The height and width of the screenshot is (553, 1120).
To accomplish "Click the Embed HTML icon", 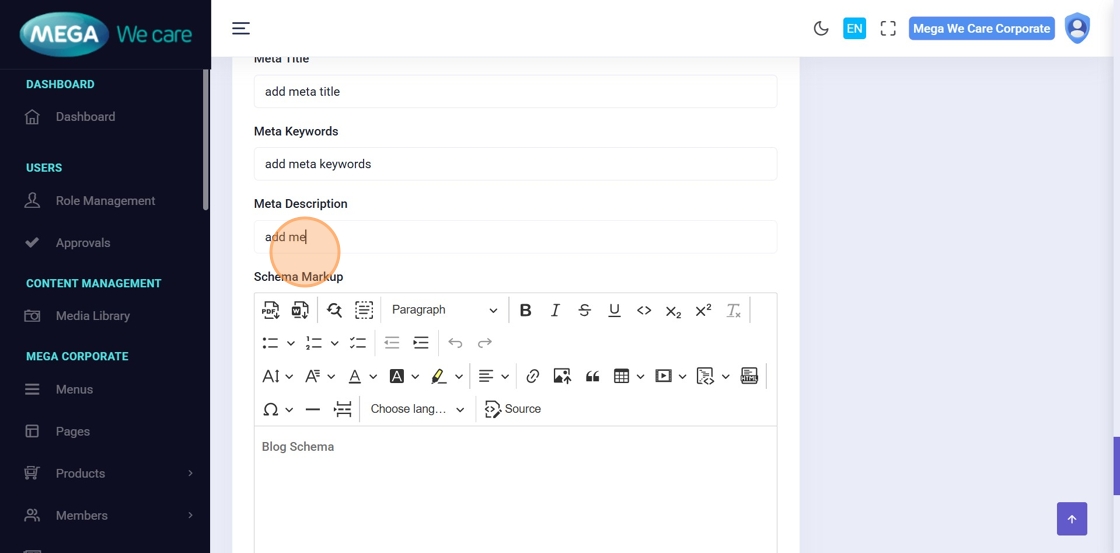I will pos(749,376).
